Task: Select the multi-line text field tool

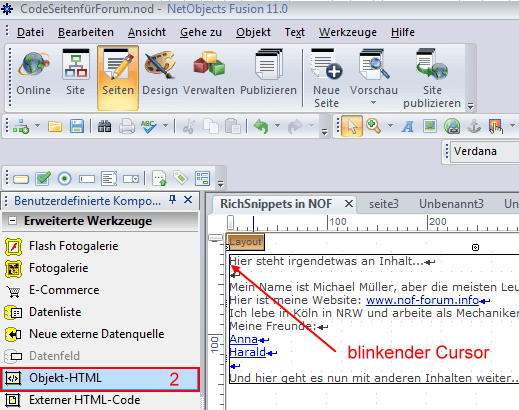Action: click(109, 179)
